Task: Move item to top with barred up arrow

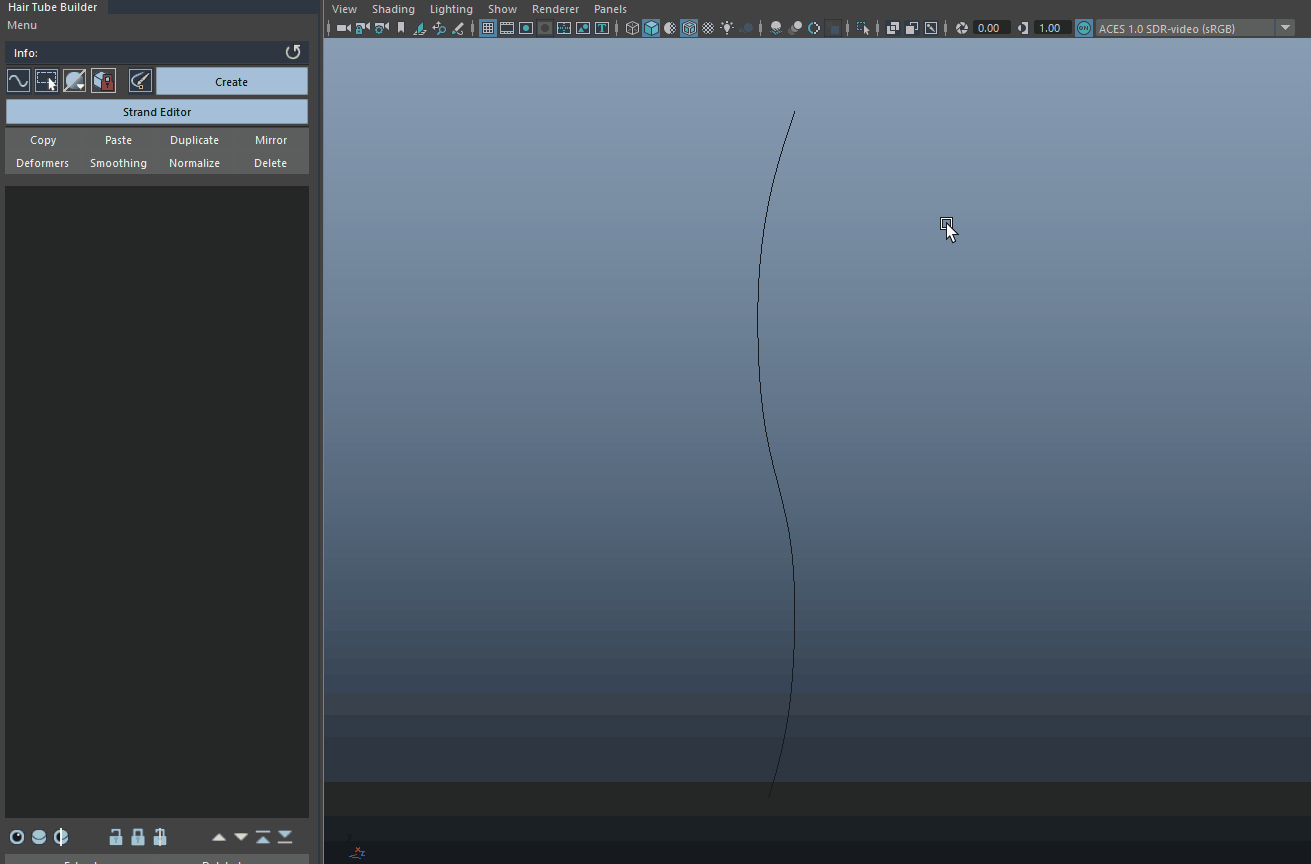Action: [x=263, y=837]
